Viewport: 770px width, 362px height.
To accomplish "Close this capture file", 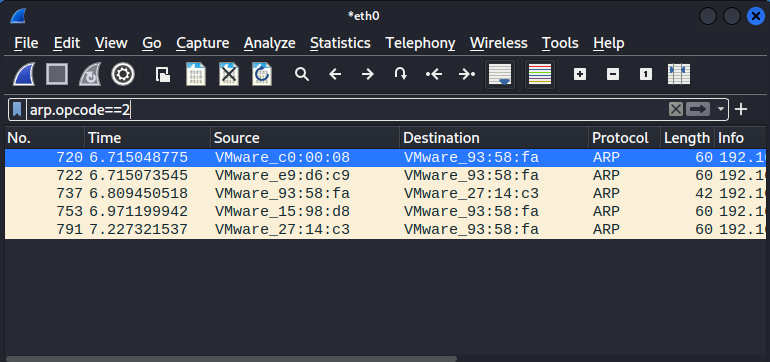I will 229,75.
